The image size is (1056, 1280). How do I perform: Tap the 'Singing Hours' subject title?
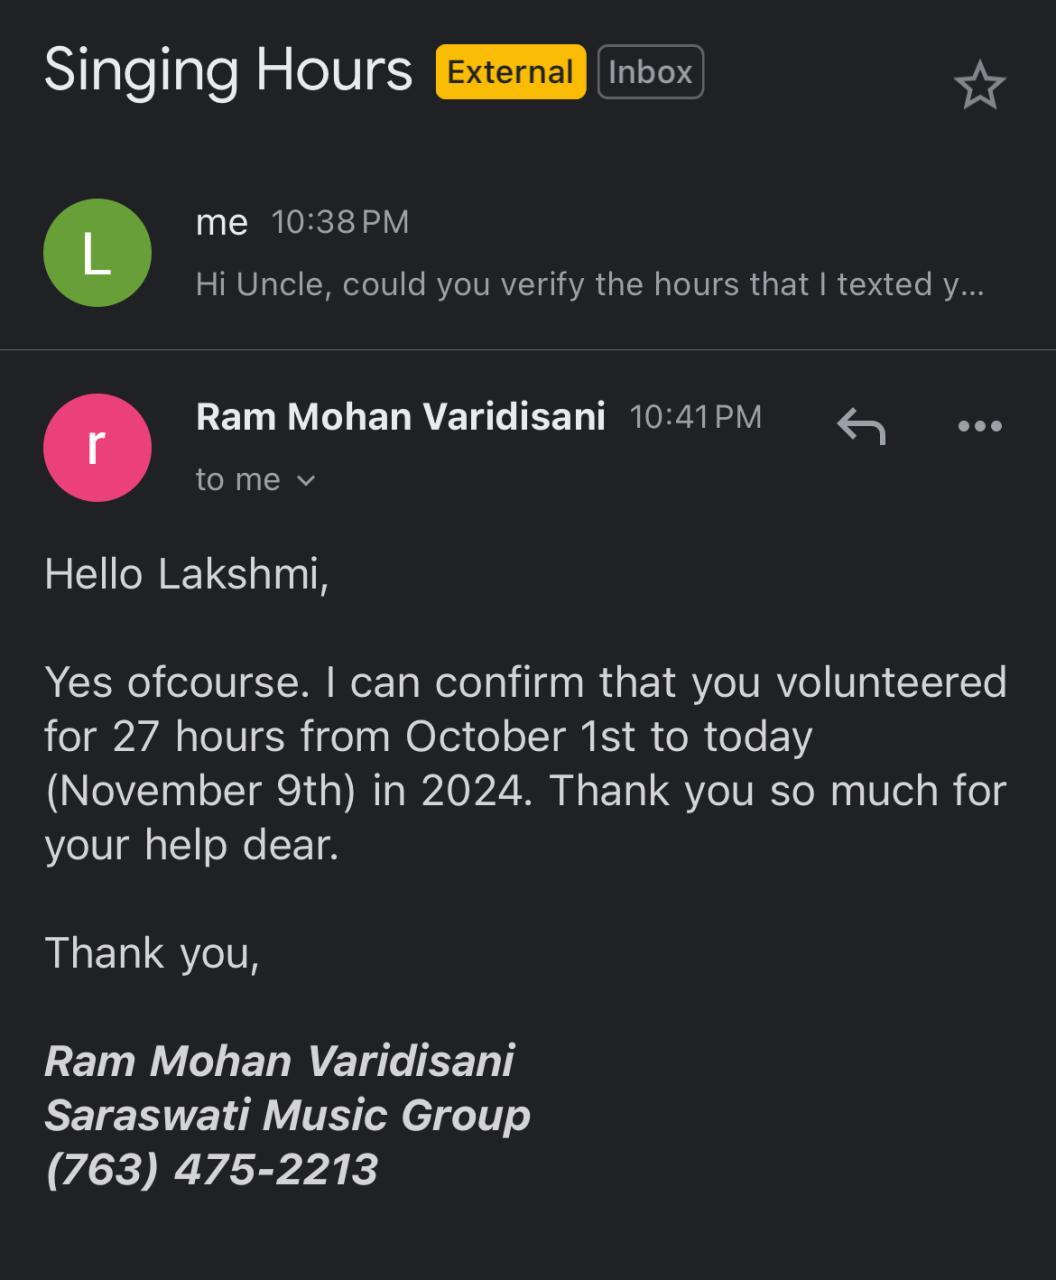pyautogui.click(x=228, y=70)
